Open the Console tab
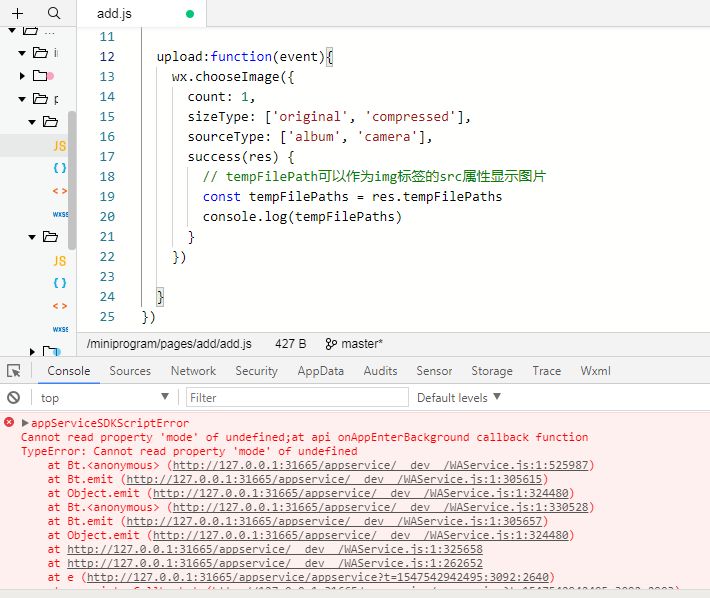The image size is (710, 598). [69, 371]
